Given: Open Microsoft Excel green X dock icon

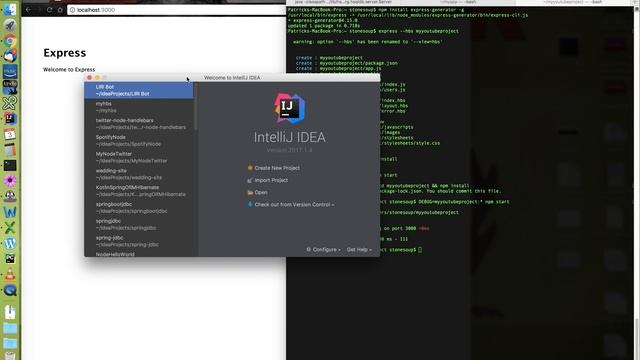Looking at the screenshot, I should point(10,227).
